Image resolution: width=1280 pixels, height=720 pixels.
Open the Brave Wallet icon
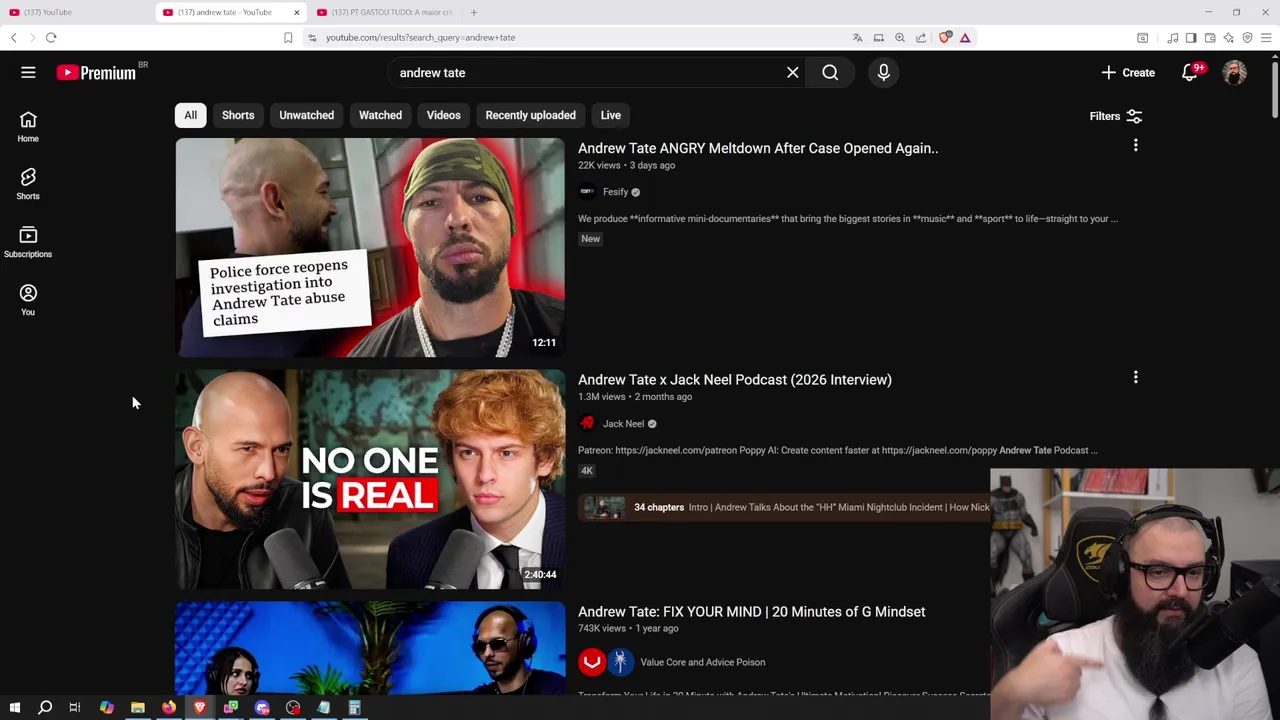pyautogui.click(x=1210, y=38)
